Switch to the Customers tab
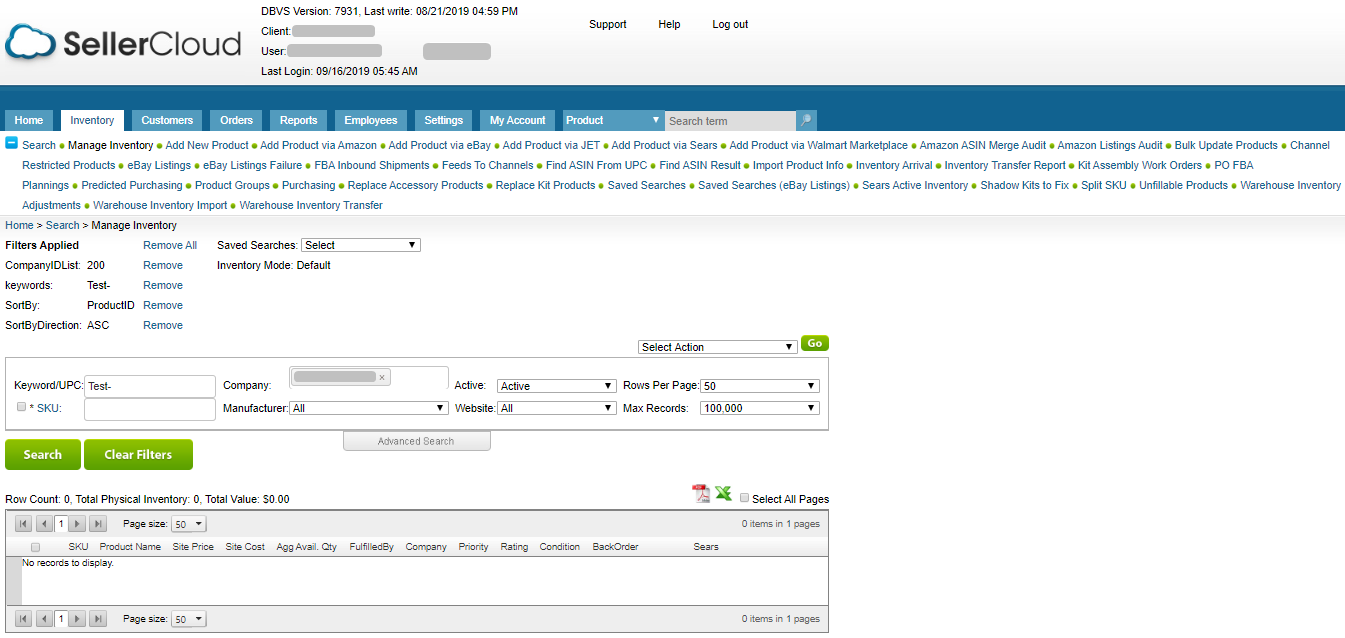 click(x=167, y=120)
